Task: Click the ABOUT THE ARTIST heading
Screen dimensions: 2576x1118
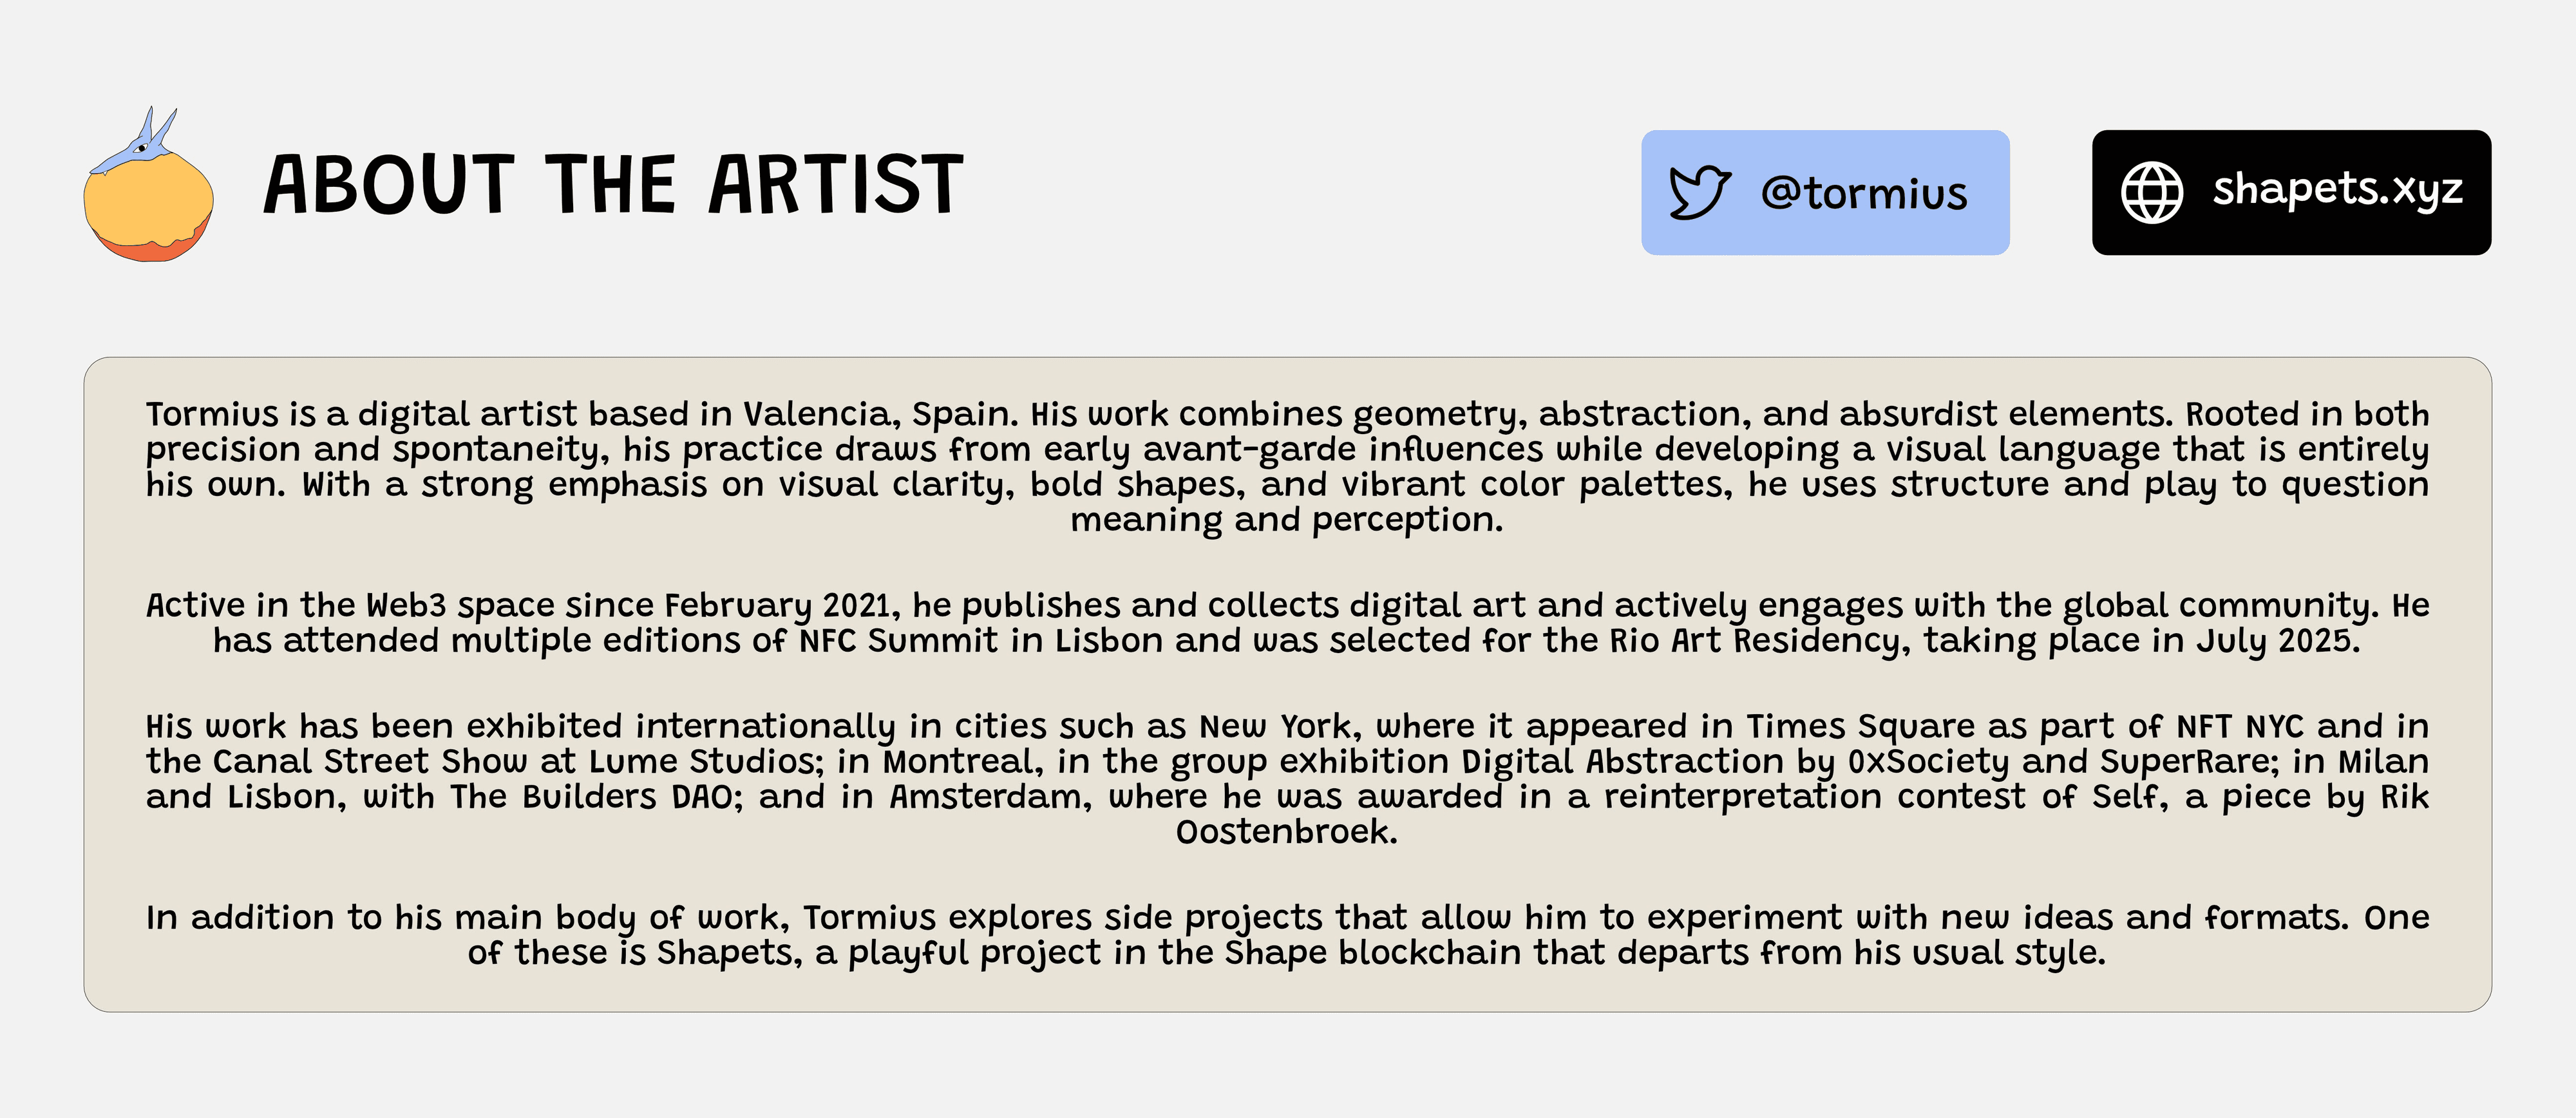Action: [x=613, y=185]
